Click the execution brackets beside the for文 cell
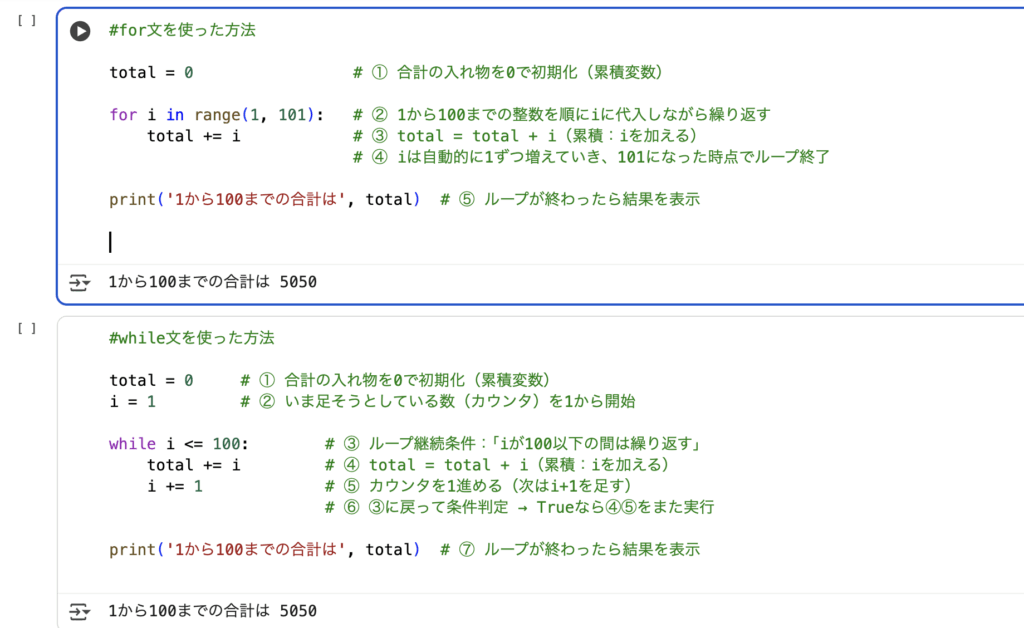This screenshot has height=628, width=1024. pos(27,21)
